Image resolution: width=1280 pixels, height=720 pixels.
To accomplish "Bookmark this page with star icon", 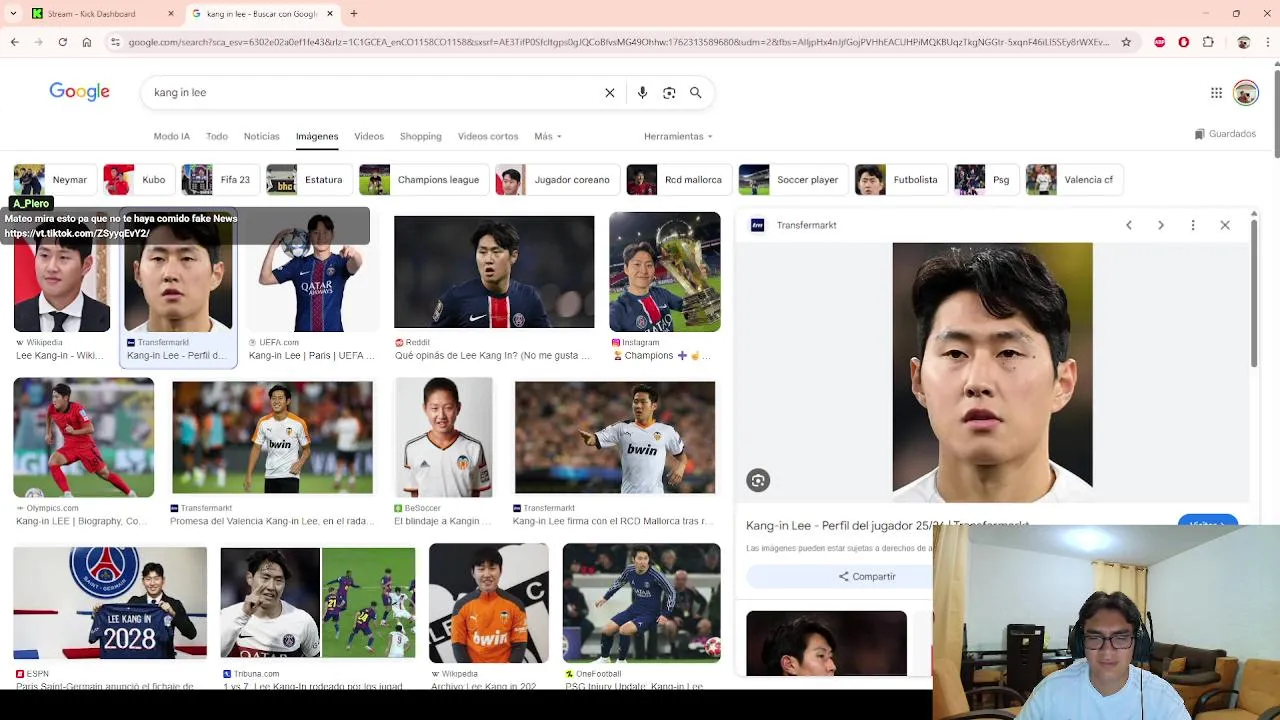I will (x=1126, y=42).
